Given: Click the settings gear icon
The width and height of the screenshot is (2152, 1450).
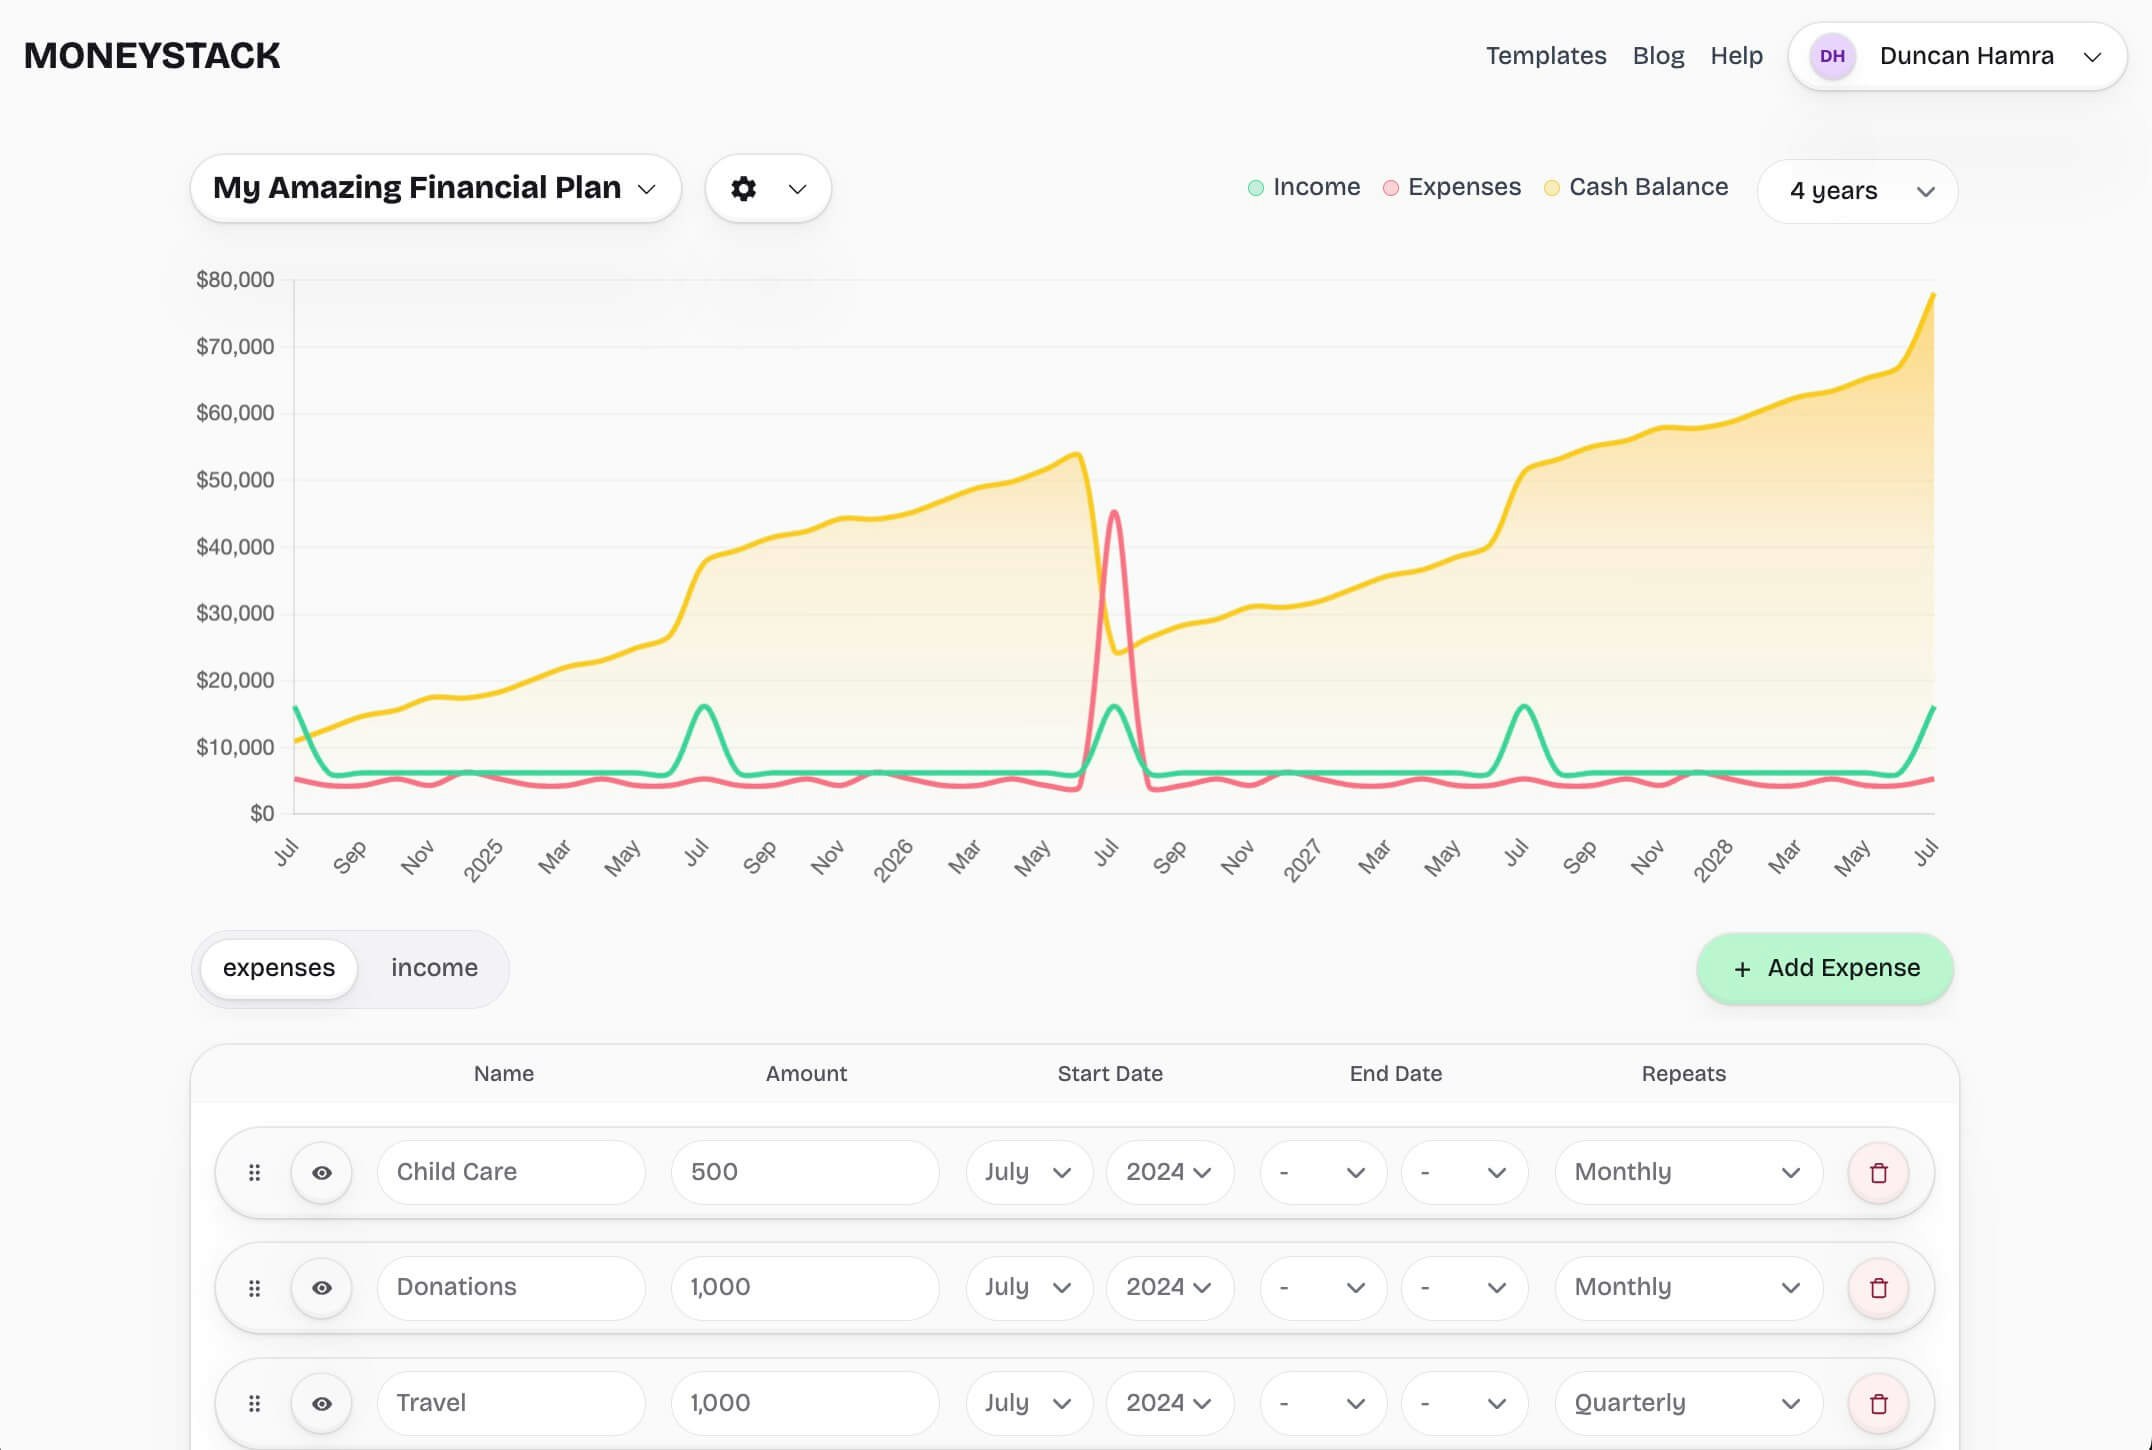Looking at the screenshot, I should click(x=743, y=189).
